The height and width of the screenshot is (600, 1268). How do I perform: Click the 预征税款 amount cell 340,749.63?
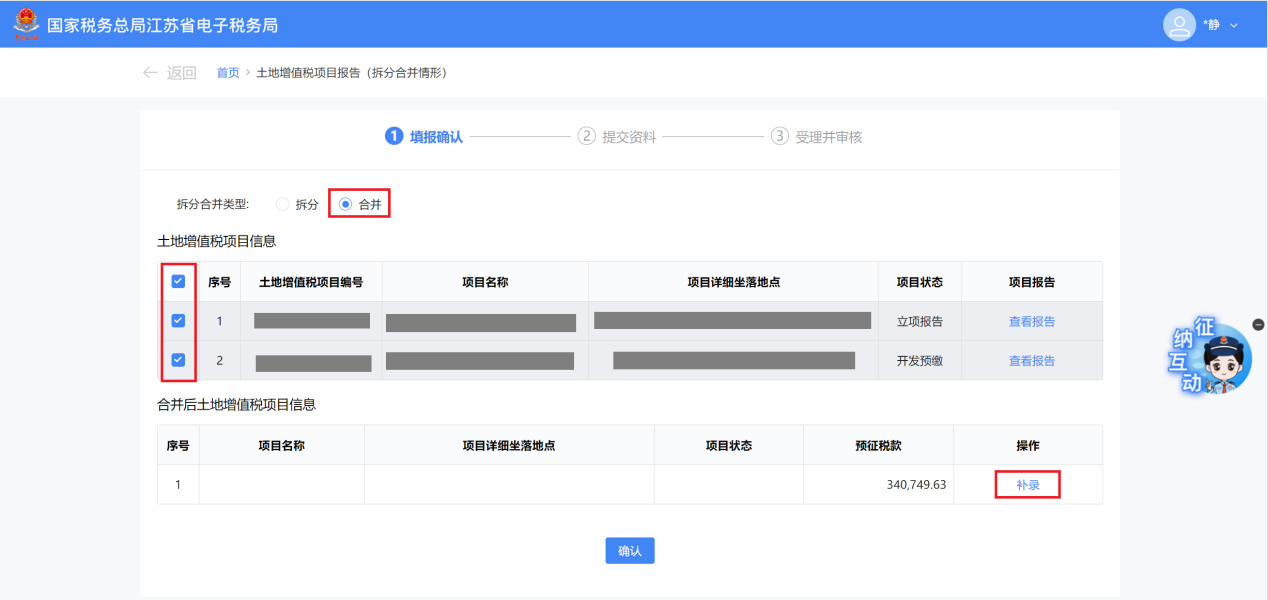(x=915, y=485)
